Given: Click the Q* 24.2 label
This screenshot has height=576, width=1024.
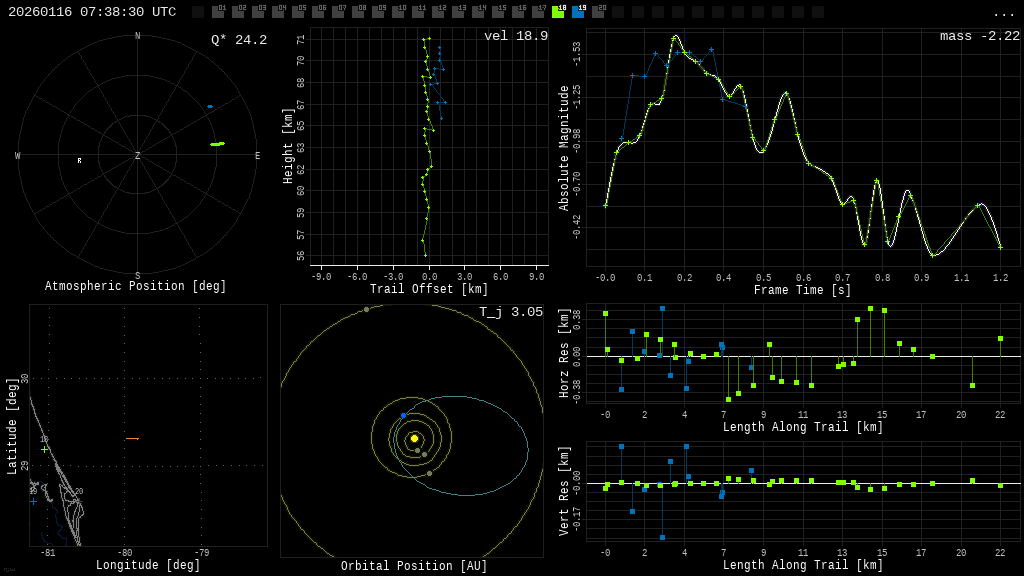Looking at the screenshot, I should point(239,40).
